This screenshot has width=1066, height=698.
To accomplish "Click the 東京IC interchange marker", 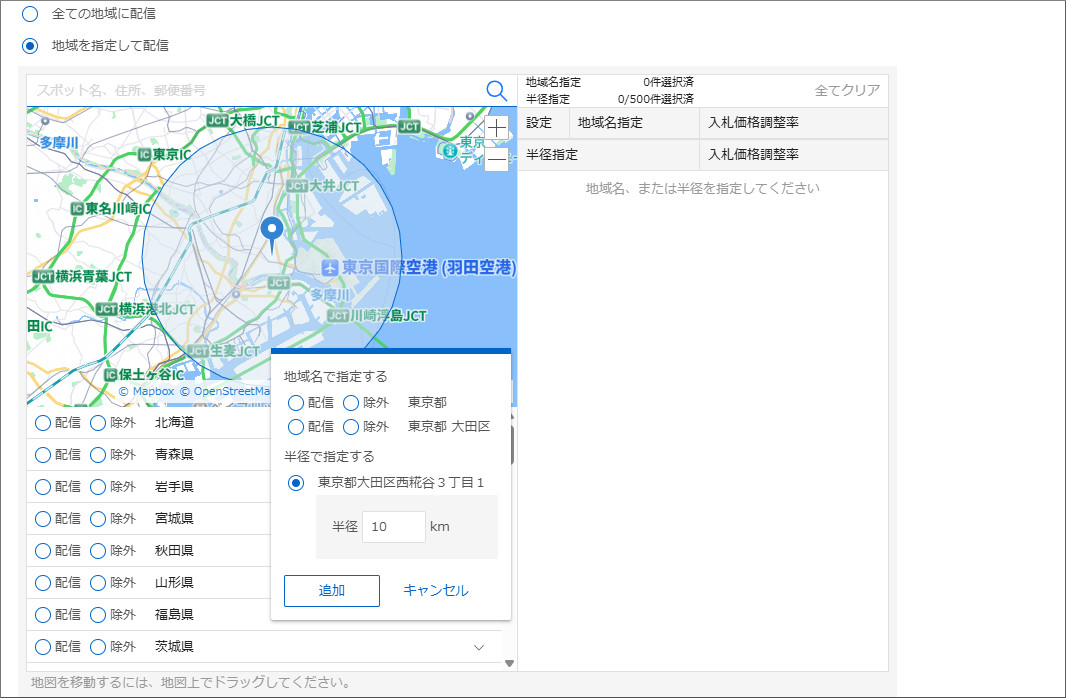I will [143, 154].
